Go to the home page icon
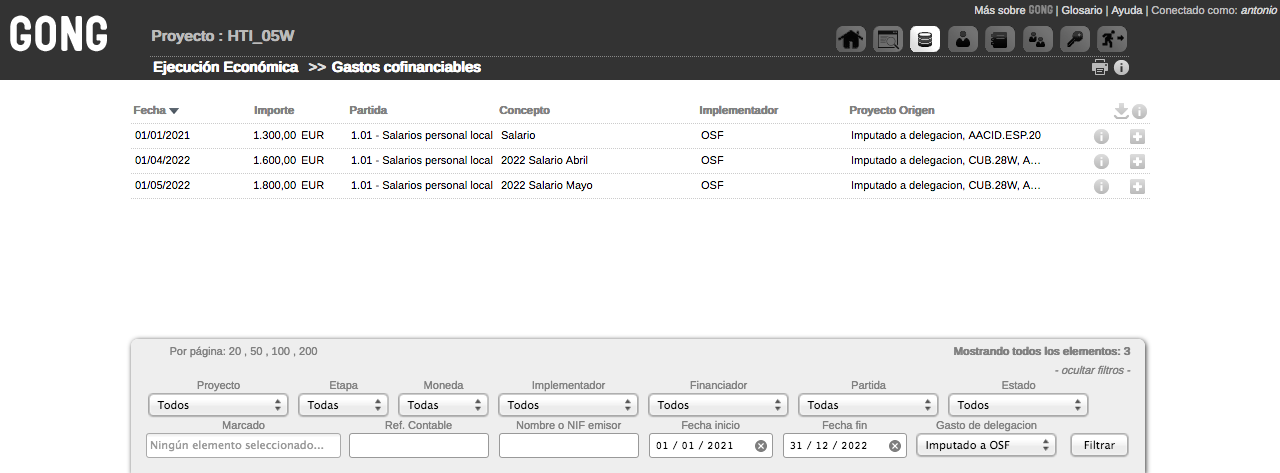 point(850,40)
